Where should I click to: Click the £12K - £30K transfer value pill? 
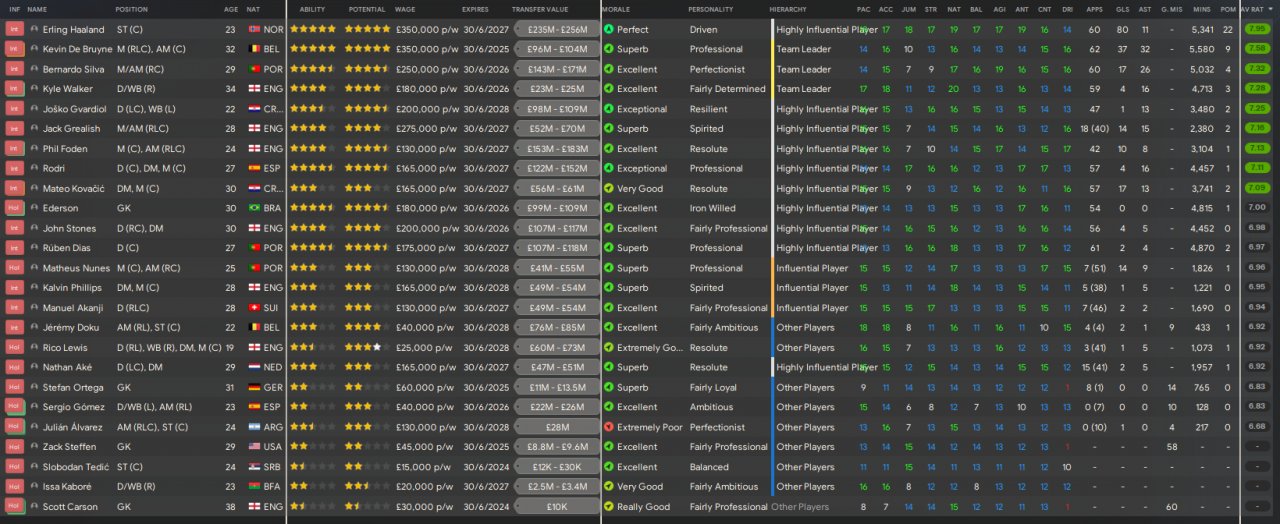(x=556, y=467)
